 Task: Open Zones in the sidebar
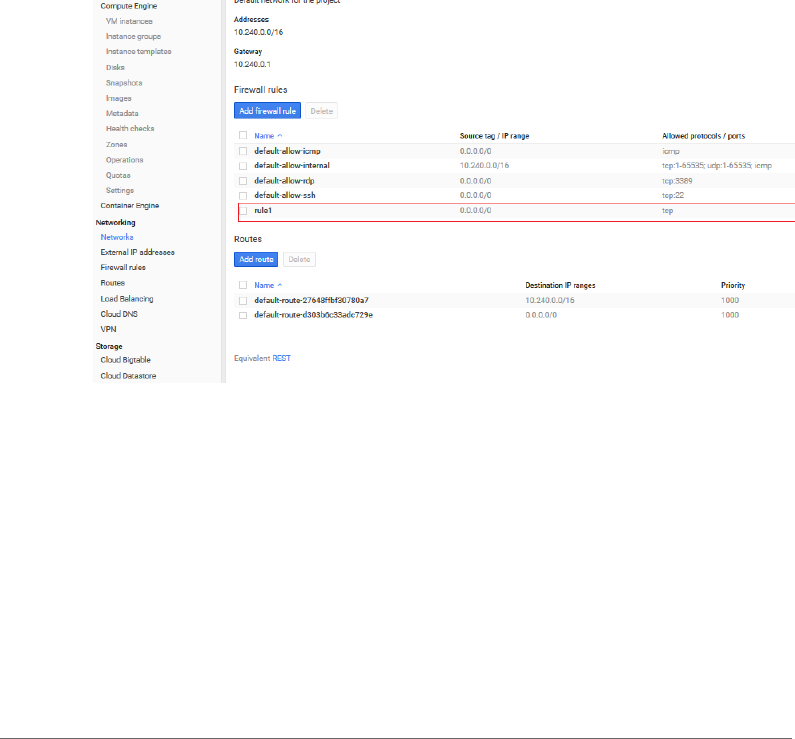117,144
